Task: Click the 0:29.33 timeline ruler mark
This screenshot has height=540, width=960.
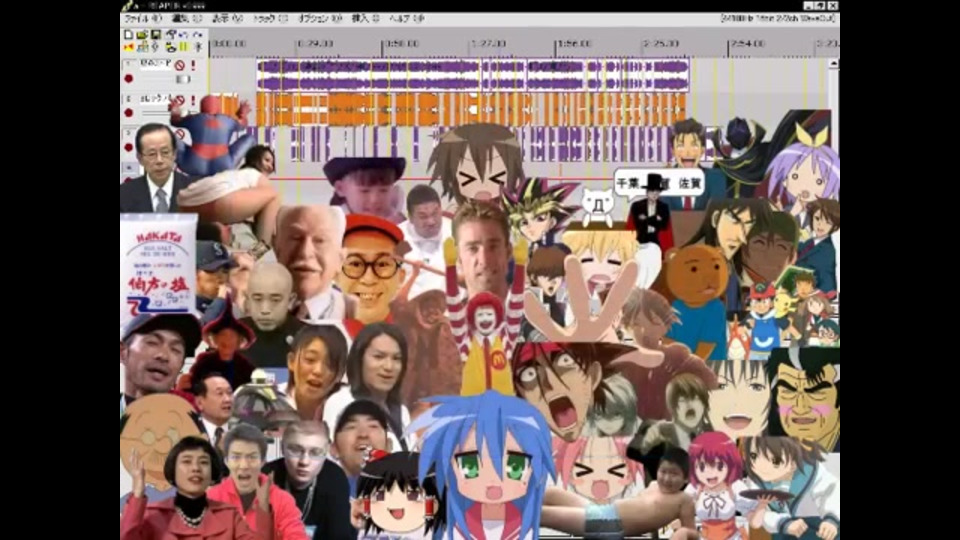Action: coord(315,44)
